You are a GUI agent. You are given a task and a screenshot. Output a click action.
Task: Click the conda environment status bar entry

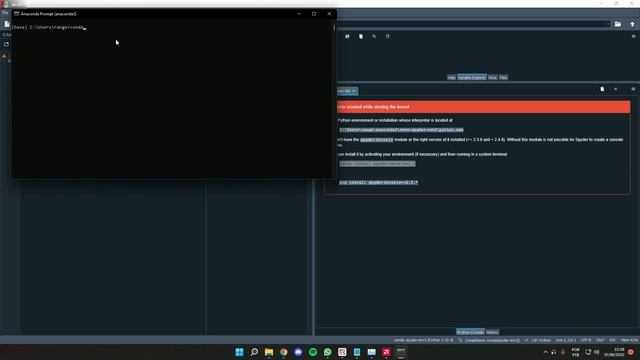click(423, 340)
